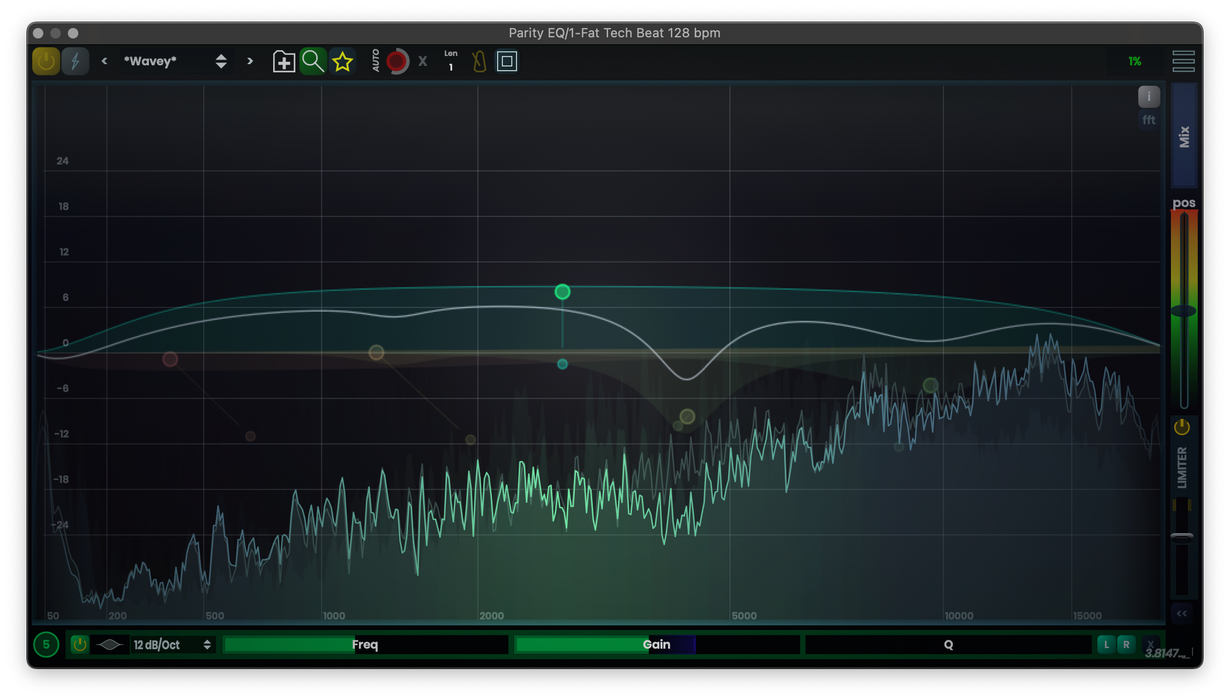Select the bright green EQ band node

(563, 292)
